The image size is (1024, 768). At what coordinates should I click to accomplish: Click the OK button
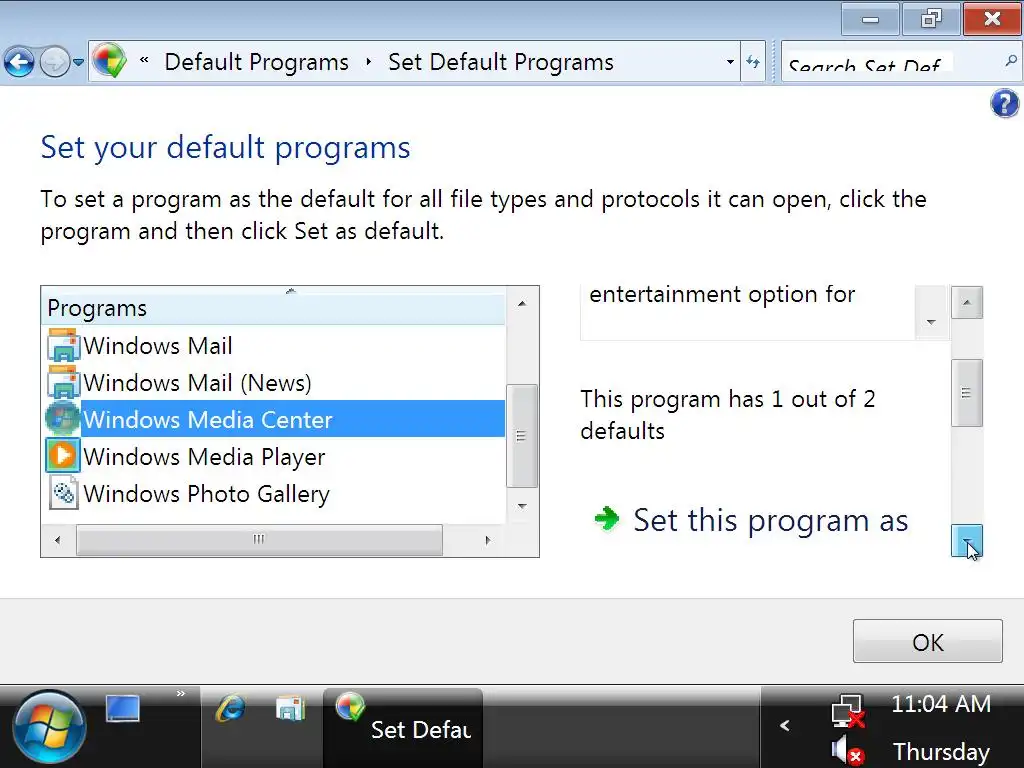tap(927, 642)
